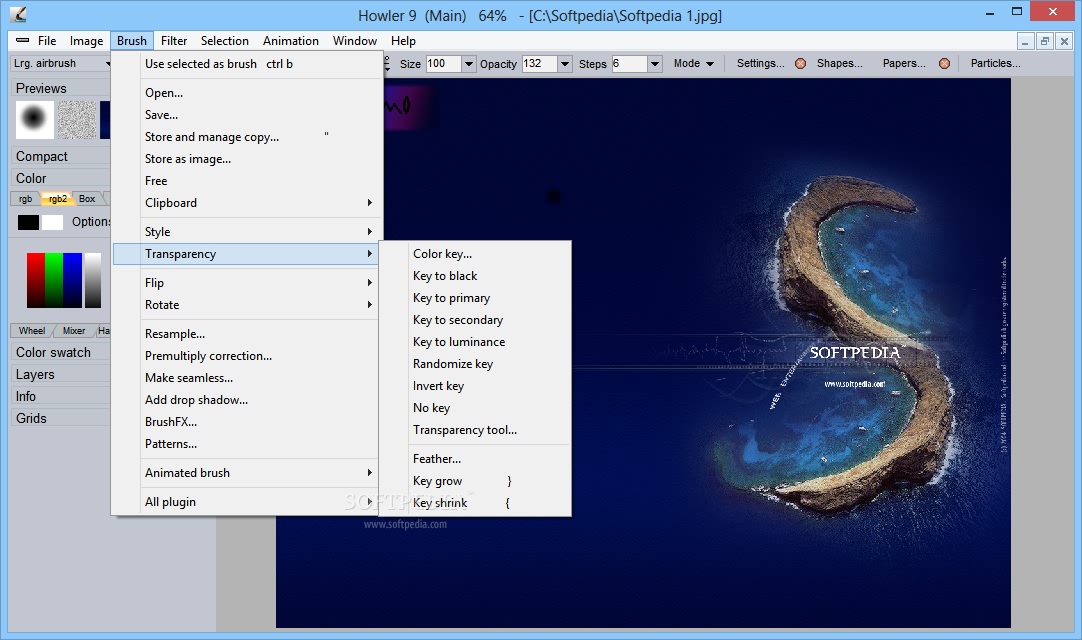
Task: Click the blue color slider bar
Action: [72, 280]
